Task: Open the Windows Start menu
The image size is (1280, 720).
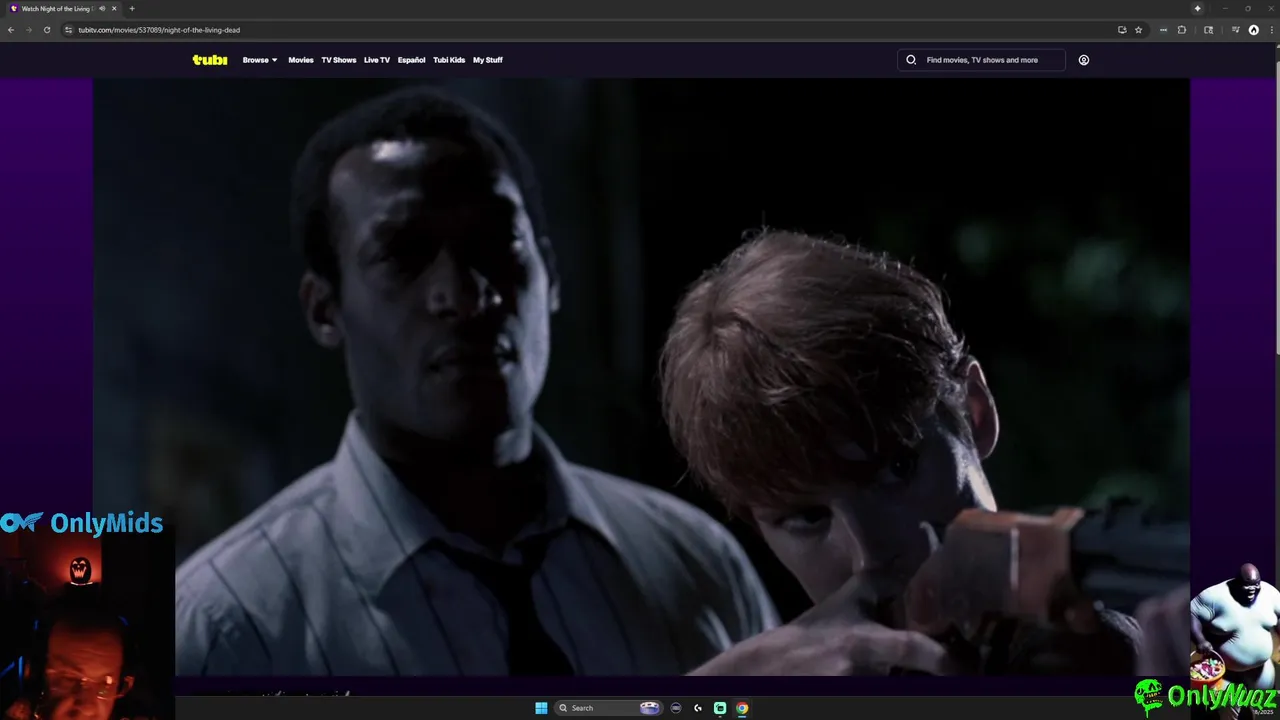Action: (541, 708)
